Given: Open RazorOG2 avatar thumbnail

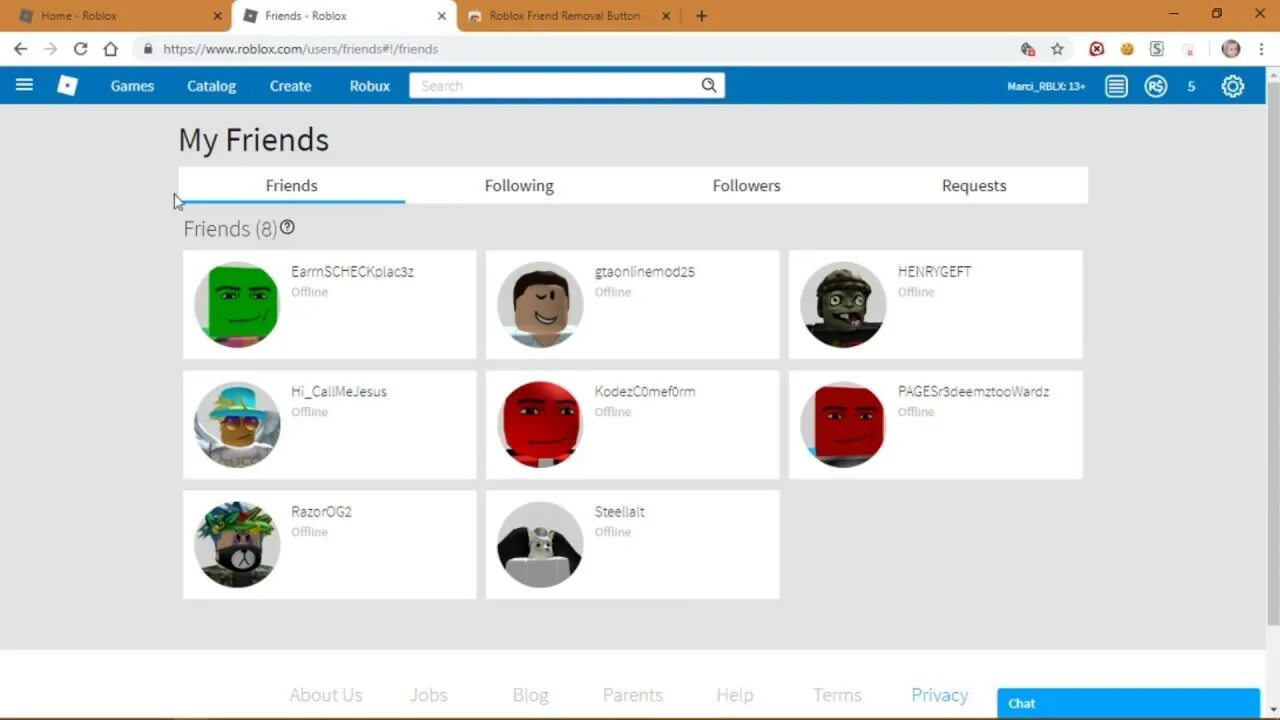Looking at the screenshot, I should [237, 545].
